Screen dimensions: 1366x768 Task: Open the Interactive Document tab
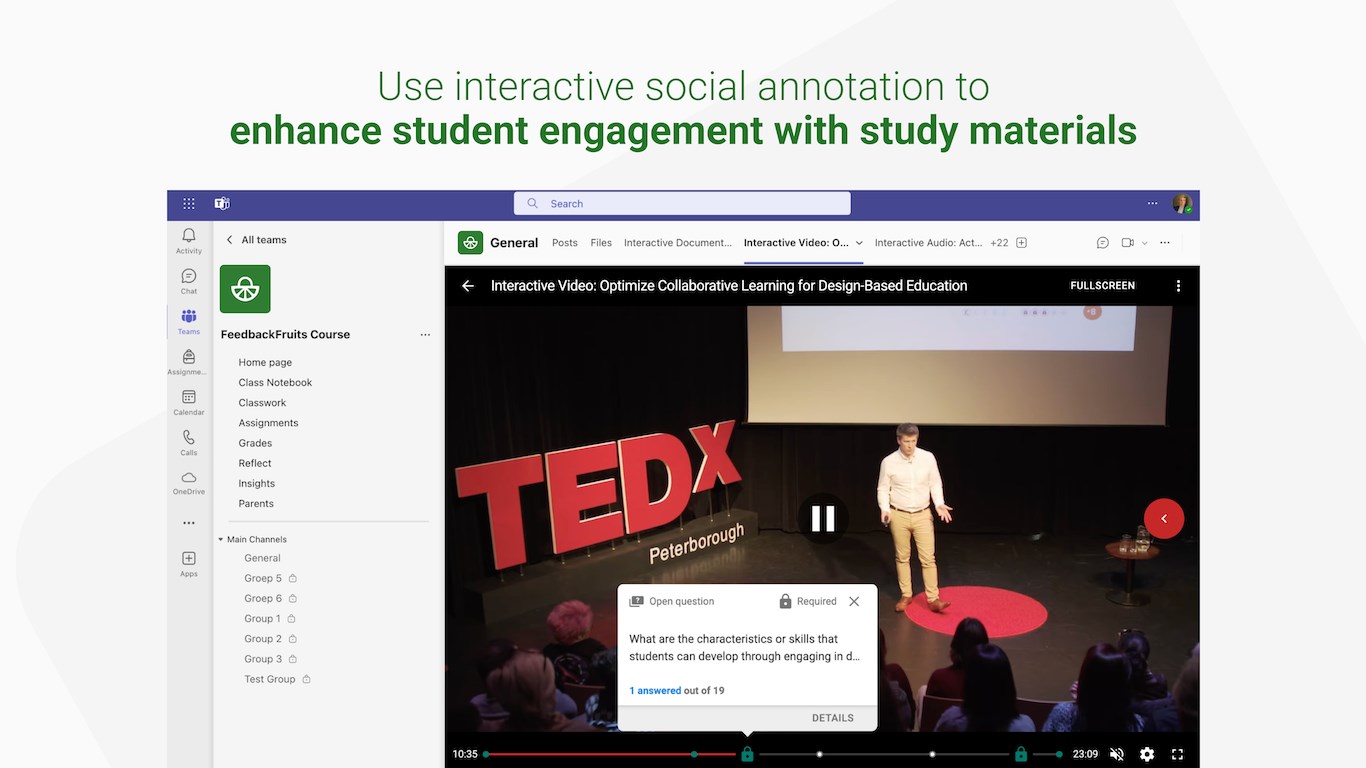(678, 243)
